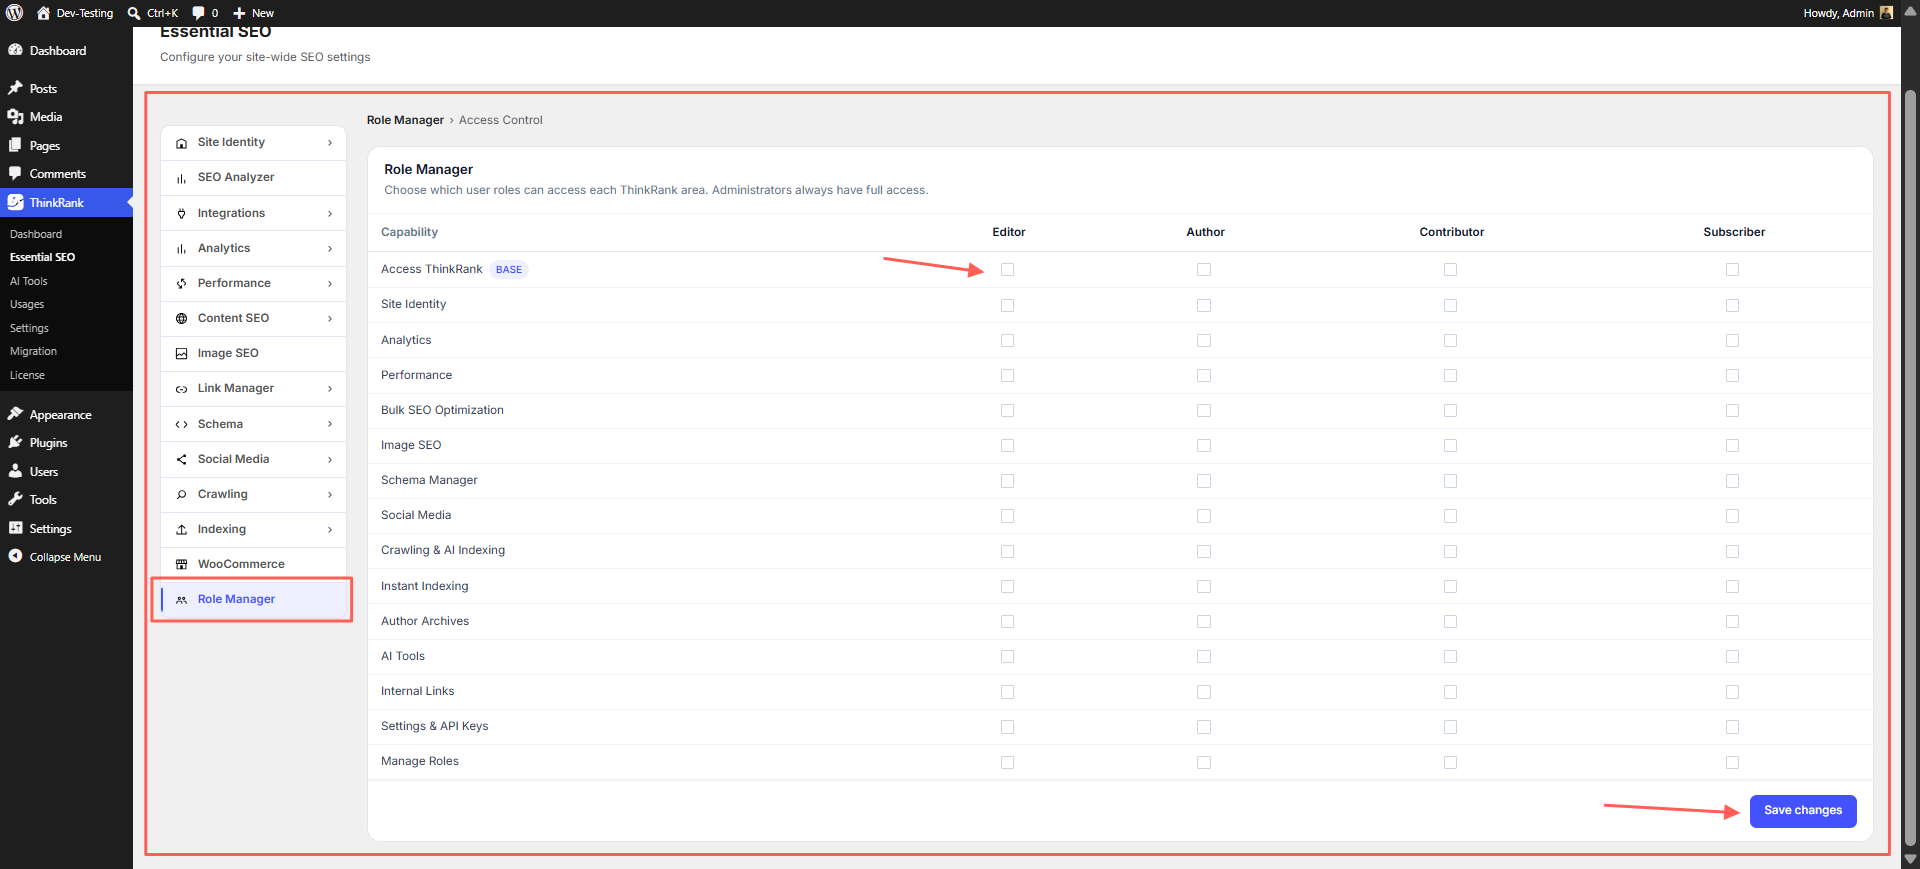Open the Howdy, Admin account menu
1920x869 pixels.
1848,13
